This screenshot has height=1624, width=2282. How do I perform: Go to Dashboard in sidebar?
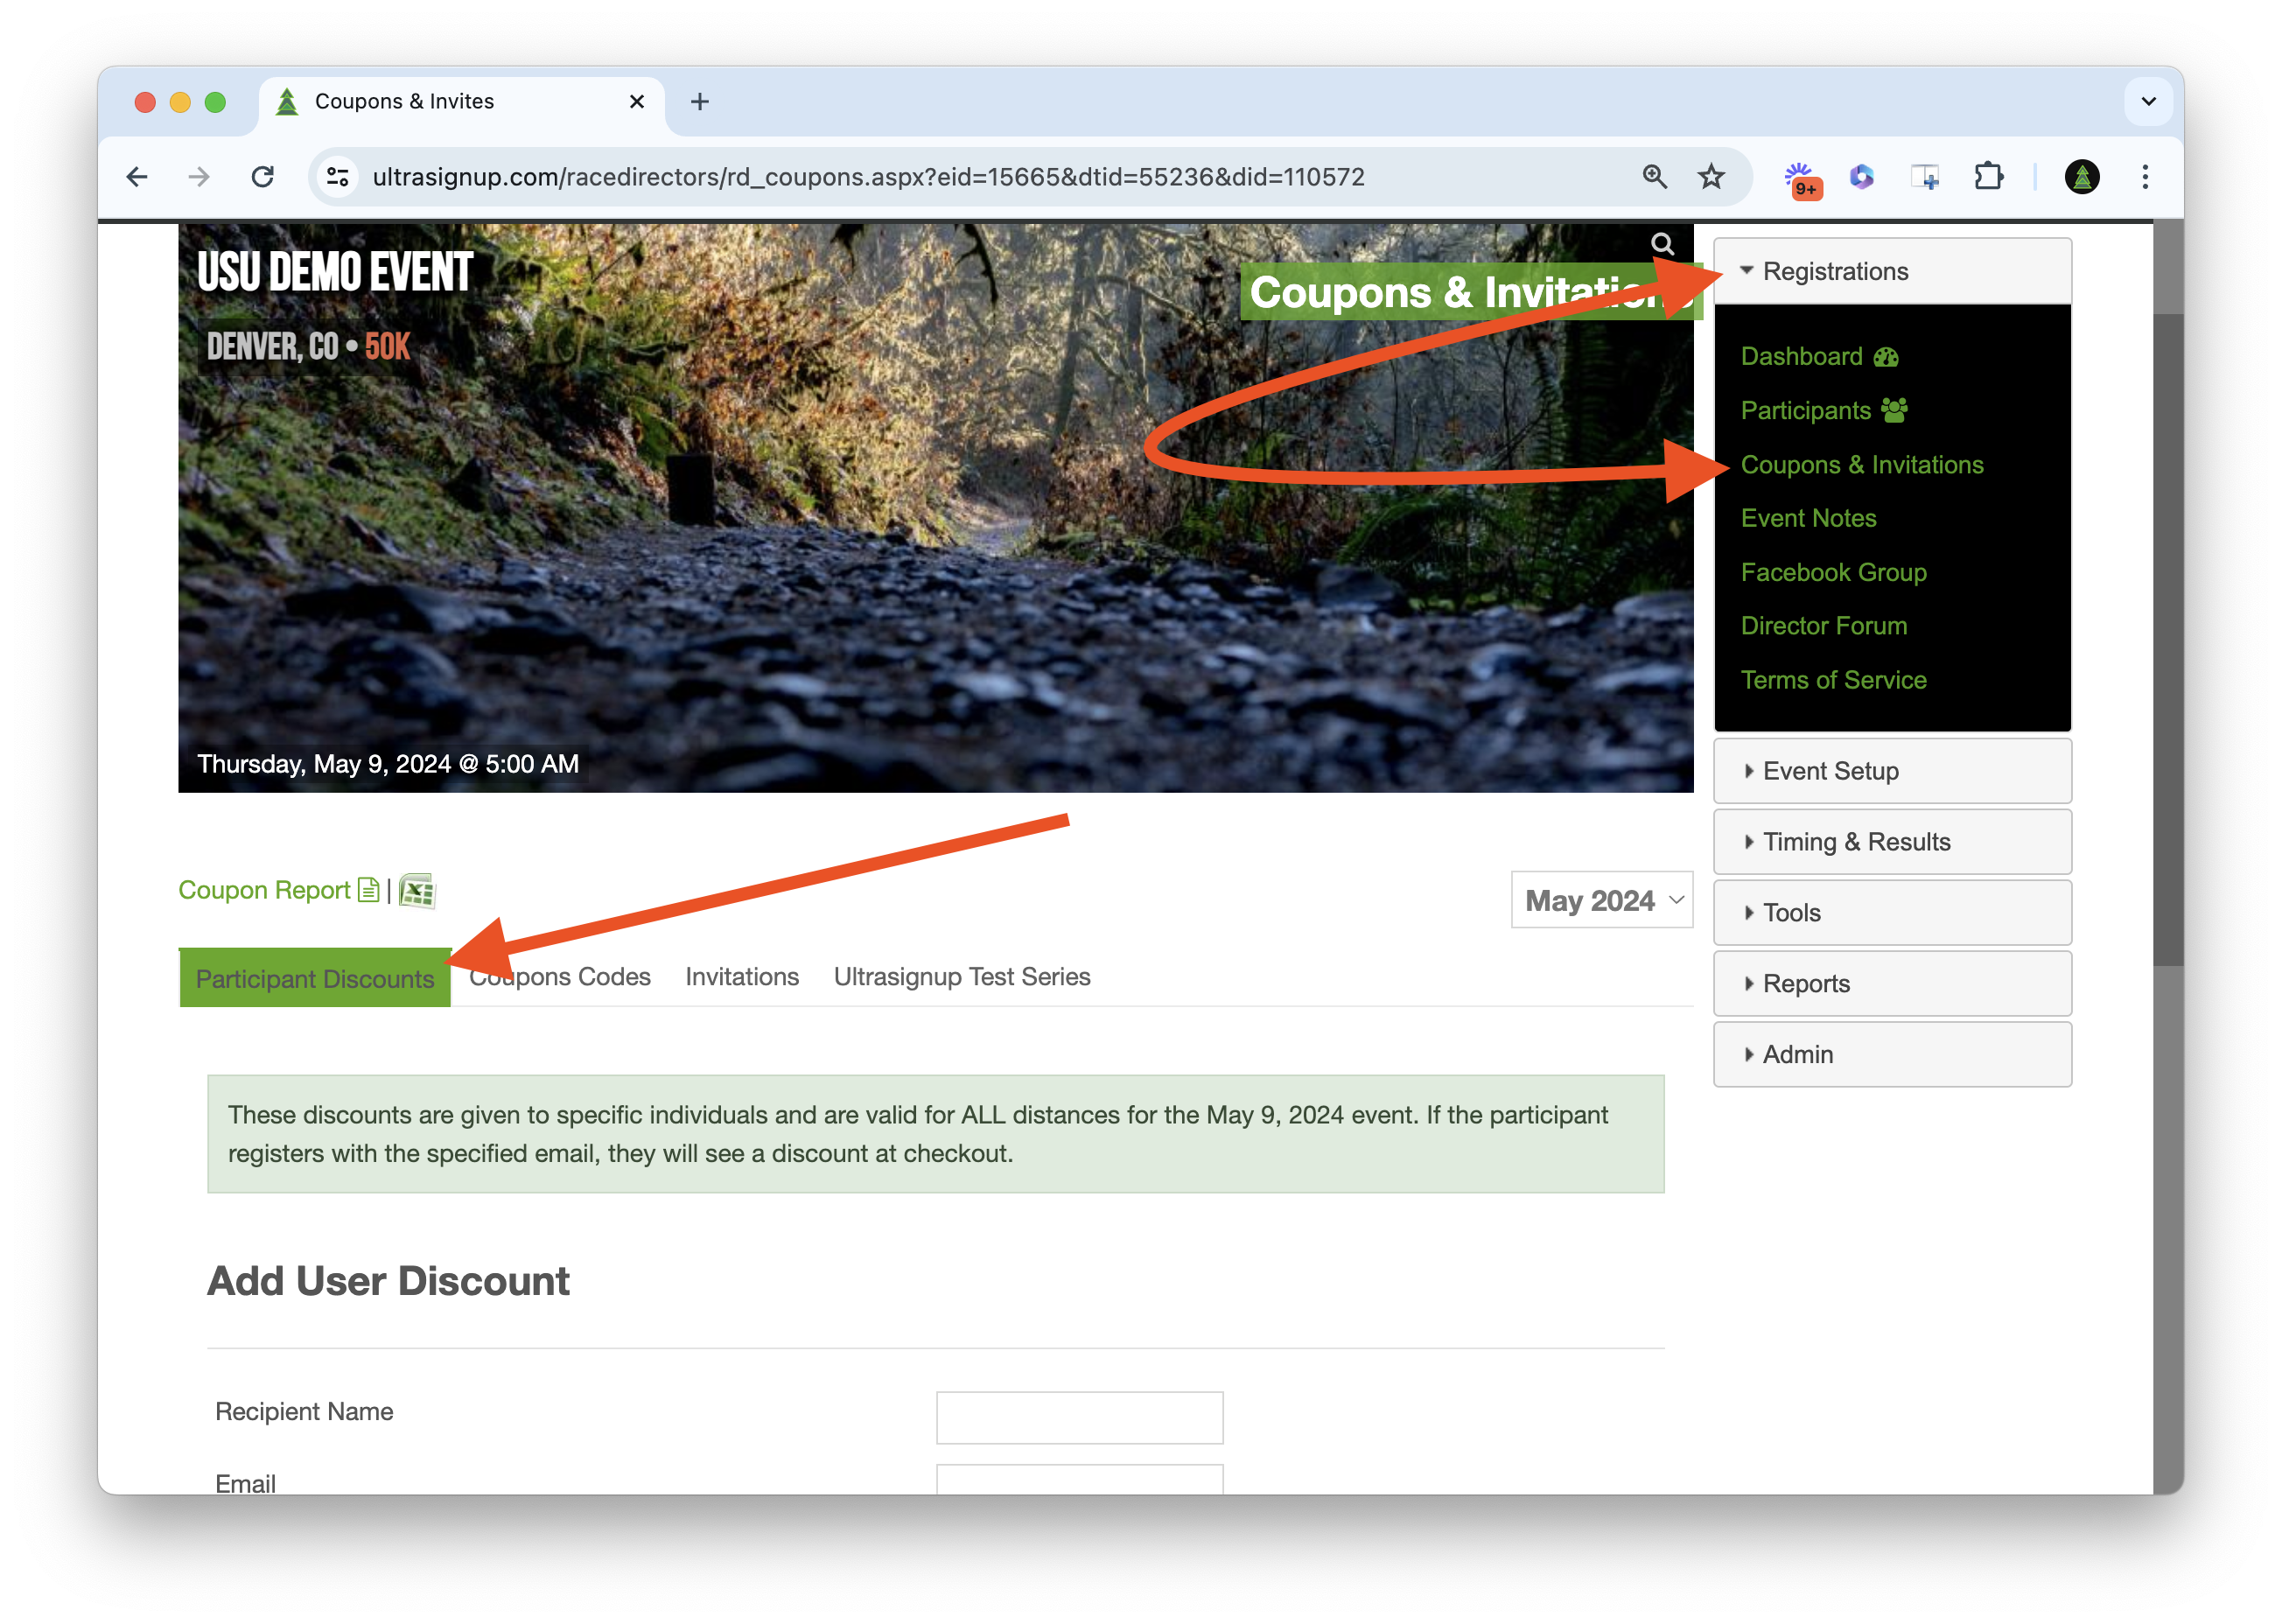[x=1801, y=357]
